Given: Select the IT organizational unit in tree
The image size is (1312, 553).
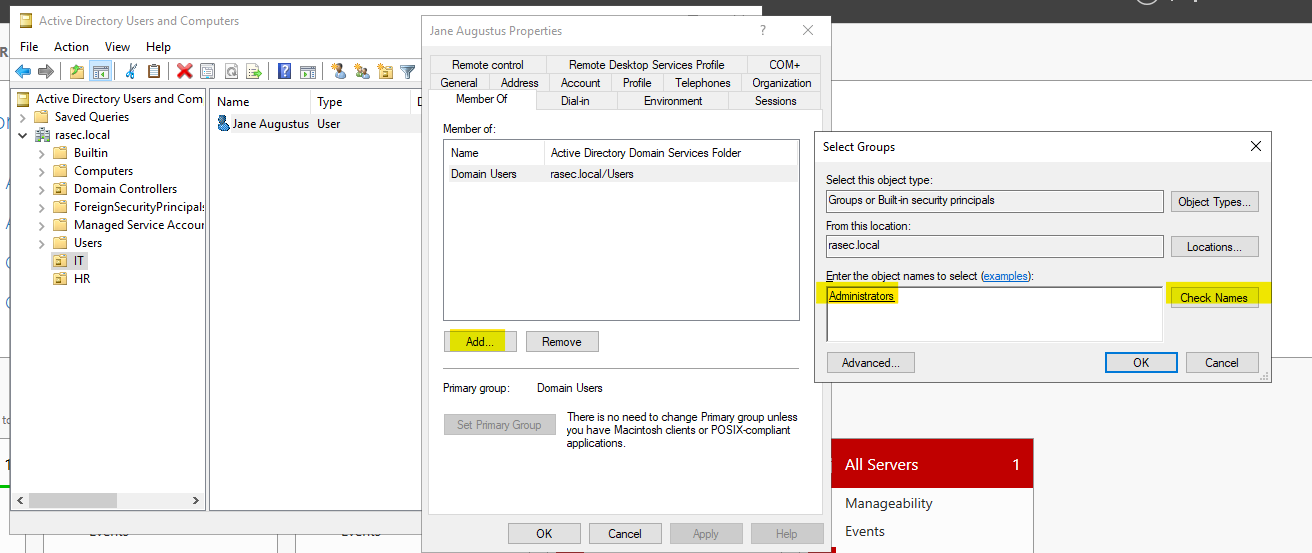Looking at the screenshot, I should (x=80, y=261).
